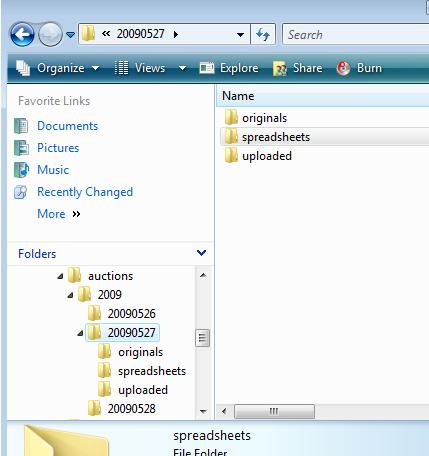Click folder tree scrollbar down arrow
Viewport: 429px width, 456px height.
(203, 412)
